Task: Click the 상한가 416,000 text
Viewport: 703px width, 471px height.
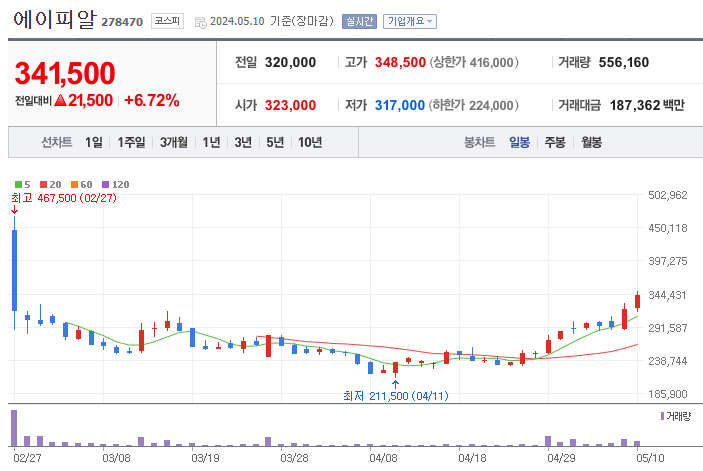Action: 474,62
